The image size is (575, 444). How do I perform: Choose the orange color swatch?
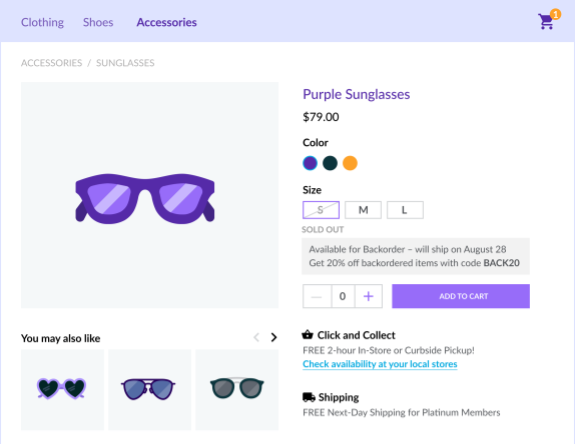coord(350,163)
